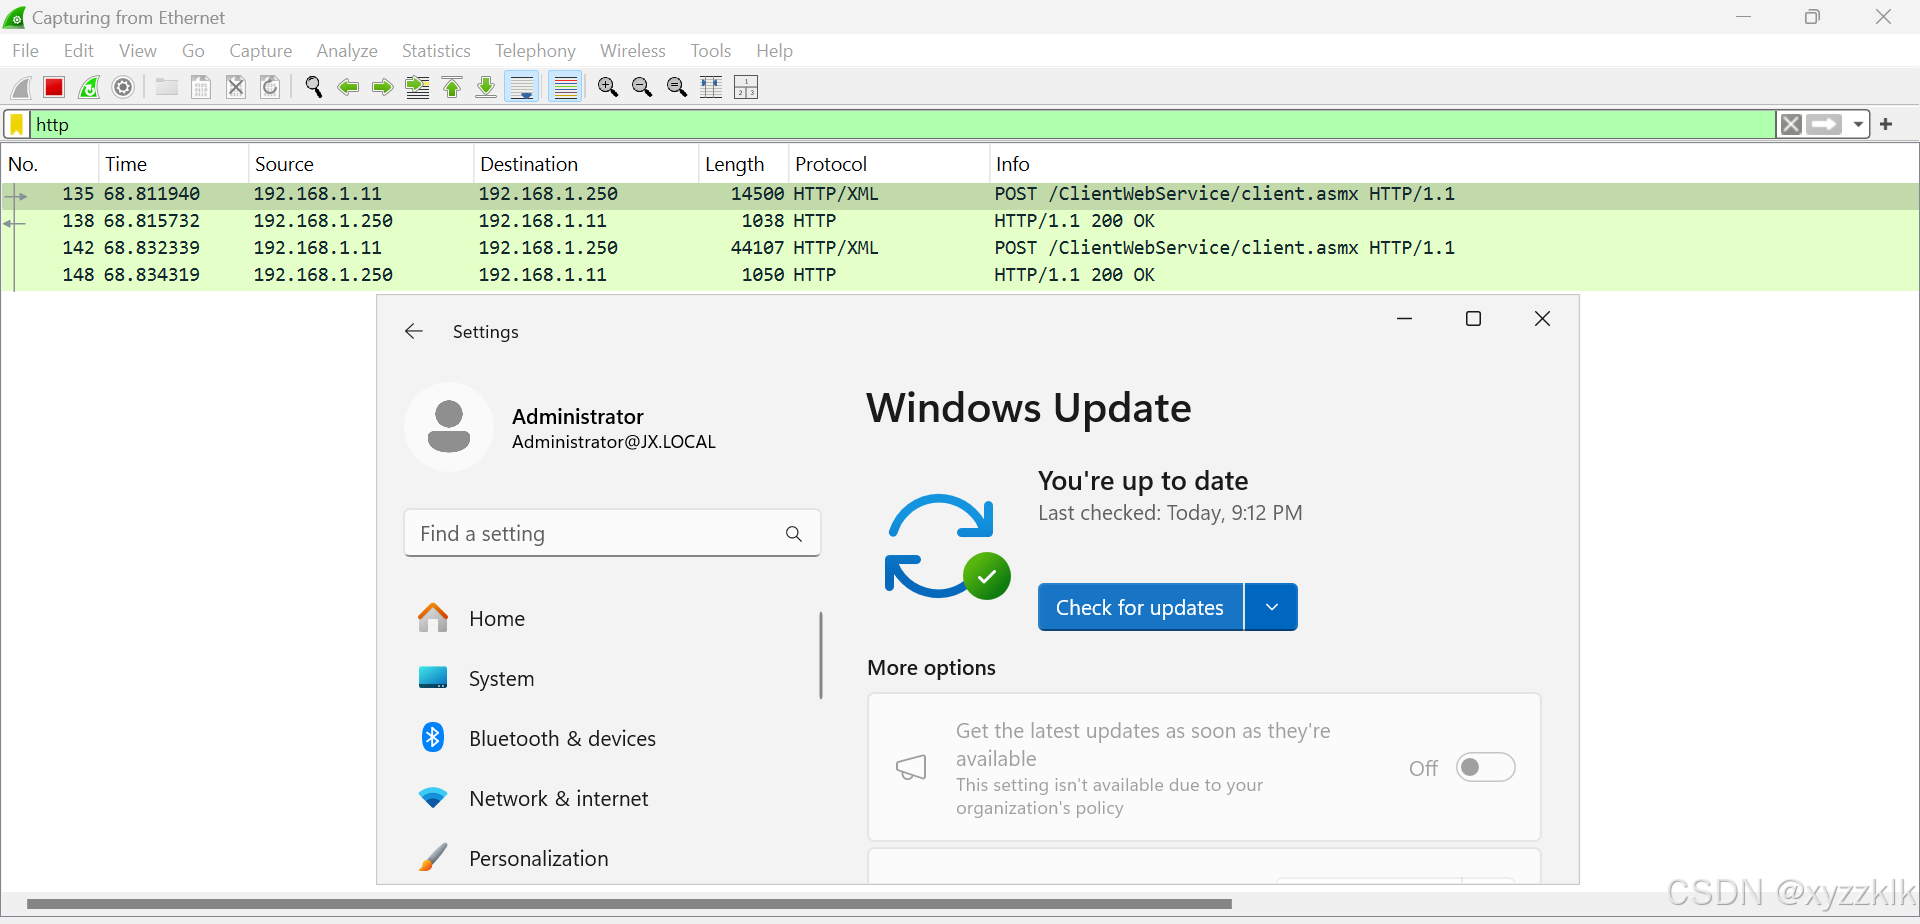Viewport: 1920px width, 924px height.
Task: Click the pane layout icon in toolbar
Action: (746, 88)
